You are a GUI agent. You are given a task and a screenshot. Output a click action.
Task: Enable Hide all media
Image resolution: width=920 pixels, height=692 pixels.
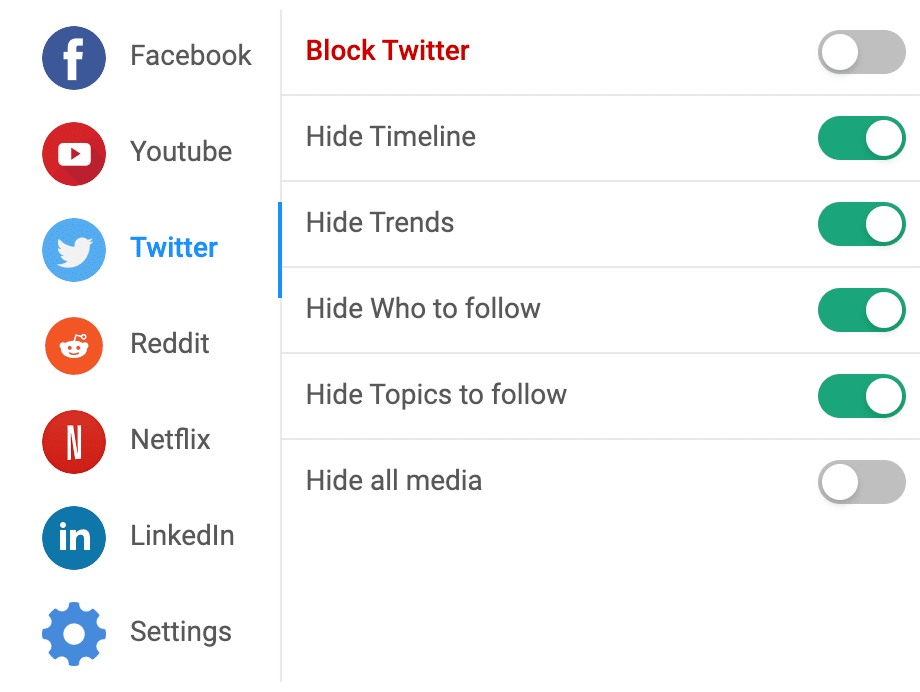861,482
